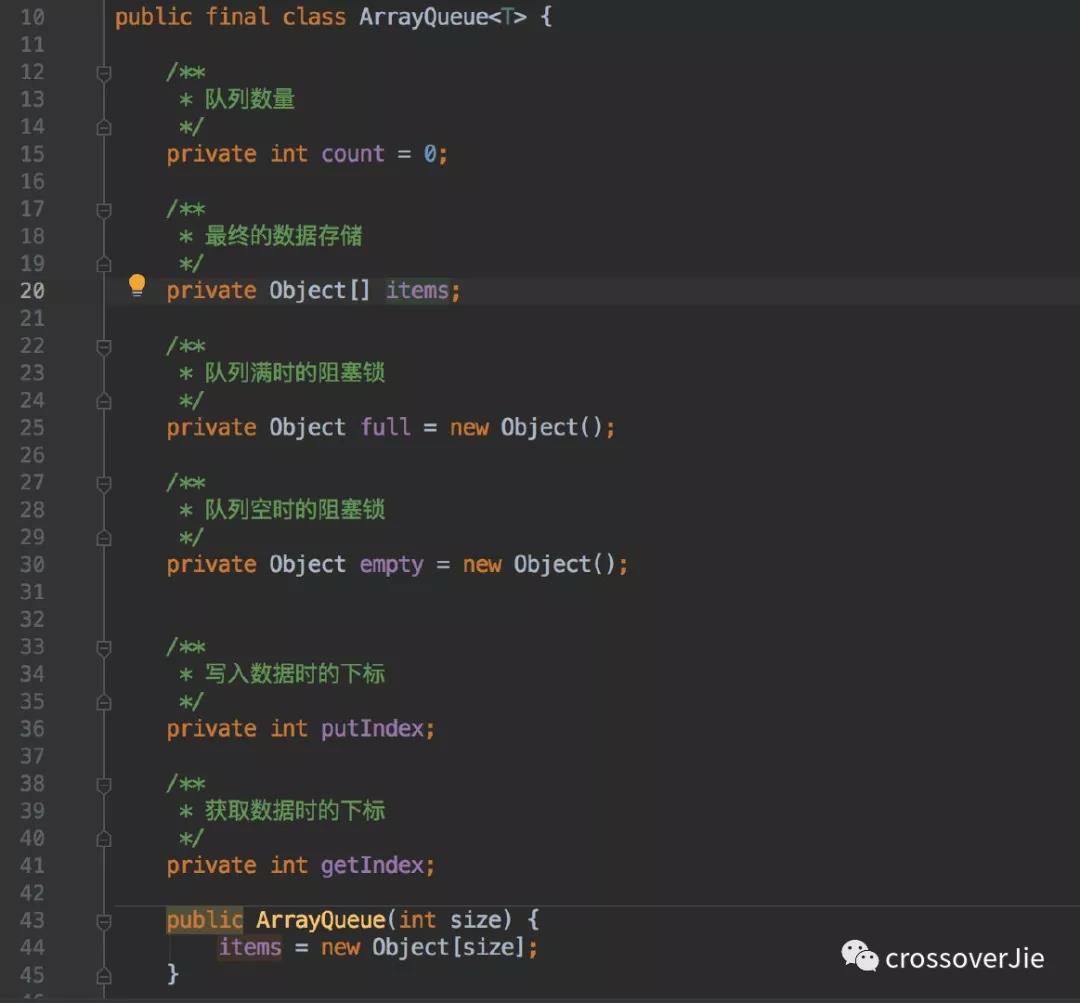Collapse the comment fold at line 33

(104, 648)
